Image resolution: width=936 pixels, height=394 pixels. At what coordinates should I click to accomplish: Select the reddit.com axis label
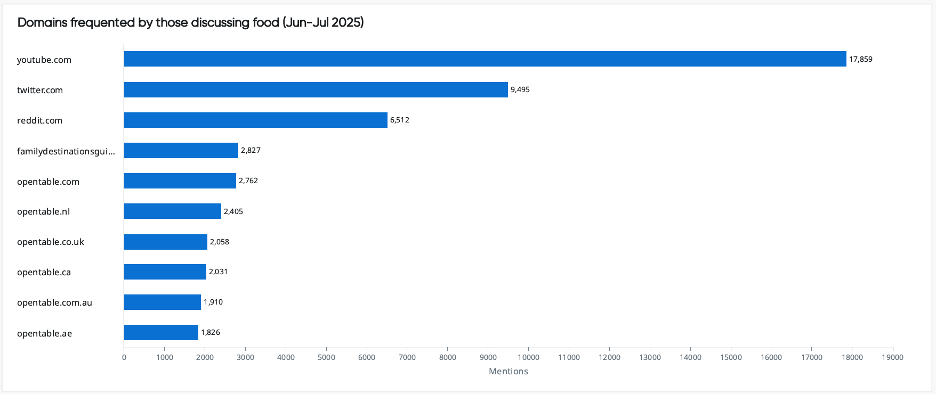(39, 121)
